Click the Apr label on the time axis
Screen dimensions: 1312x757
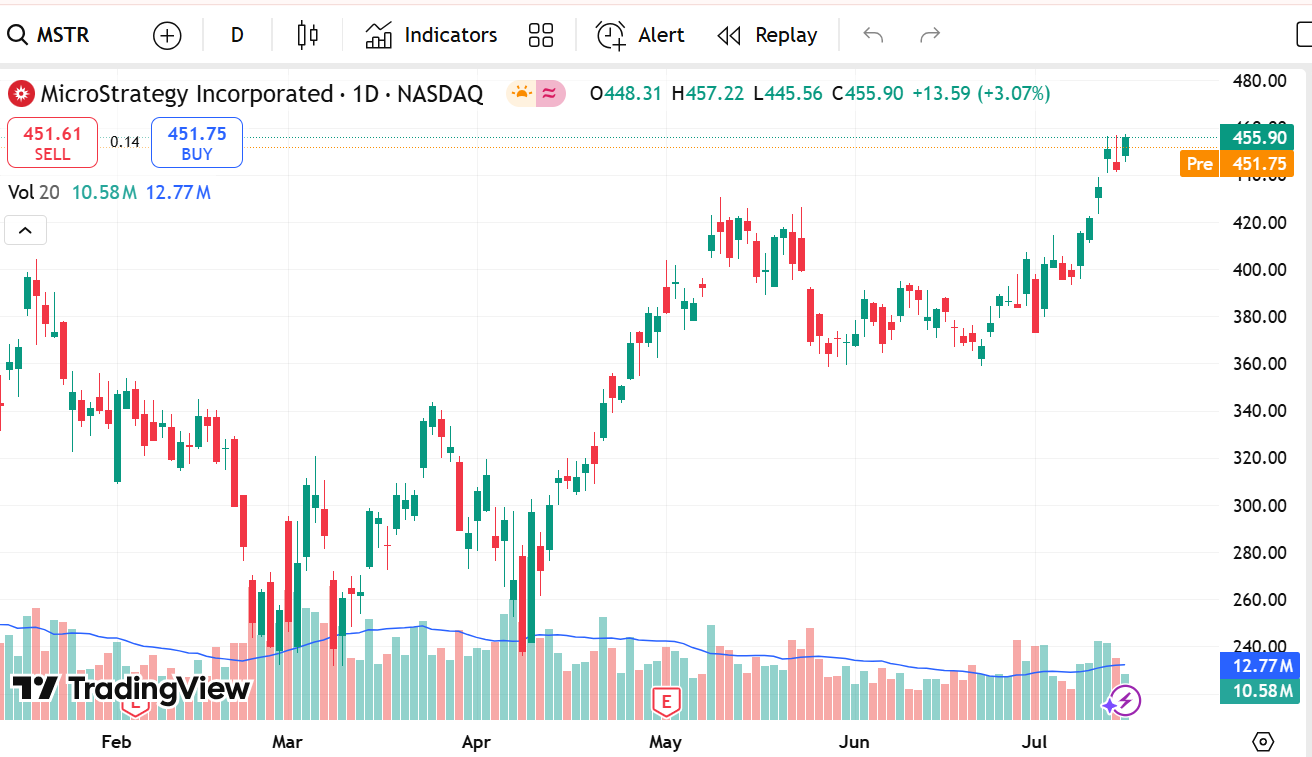[477, 742]
